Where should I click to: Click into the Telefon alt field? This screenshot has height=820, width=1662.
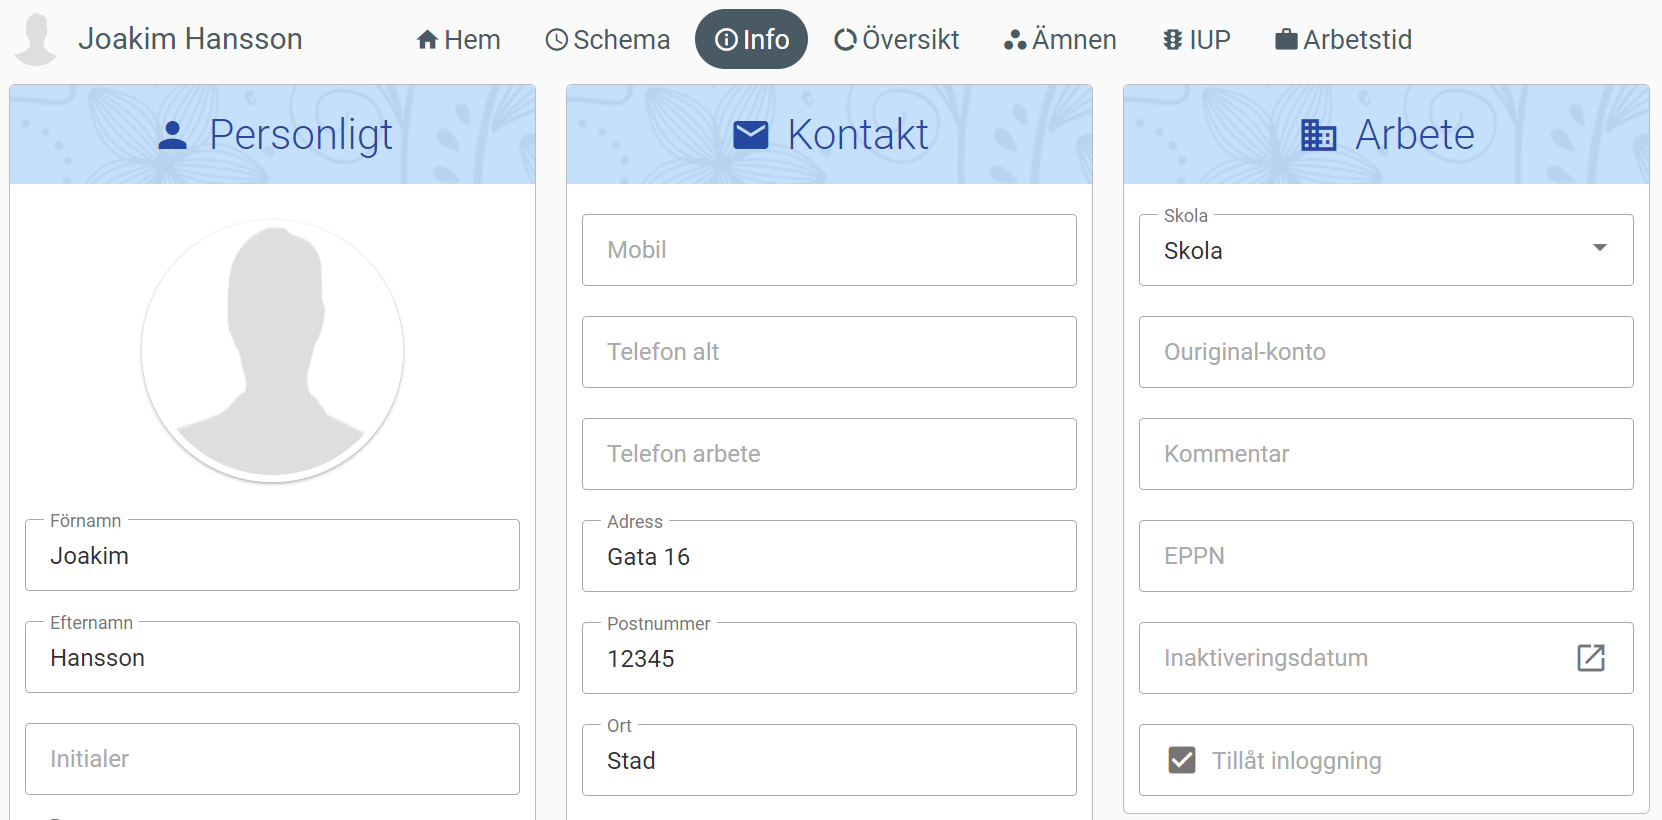[829, 352]
